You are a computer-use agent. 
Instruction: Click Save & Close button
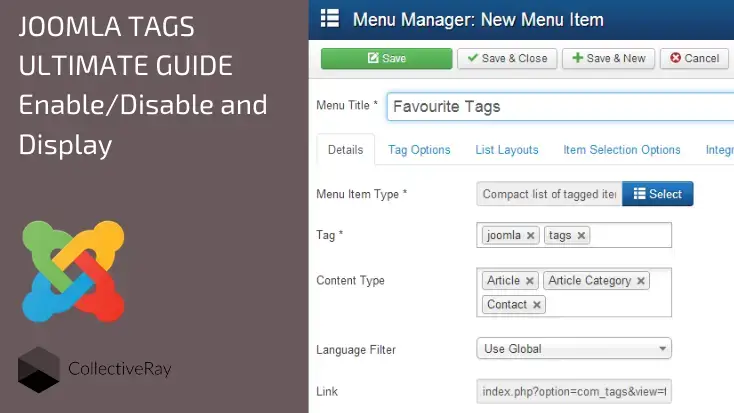tap(507, 59)
